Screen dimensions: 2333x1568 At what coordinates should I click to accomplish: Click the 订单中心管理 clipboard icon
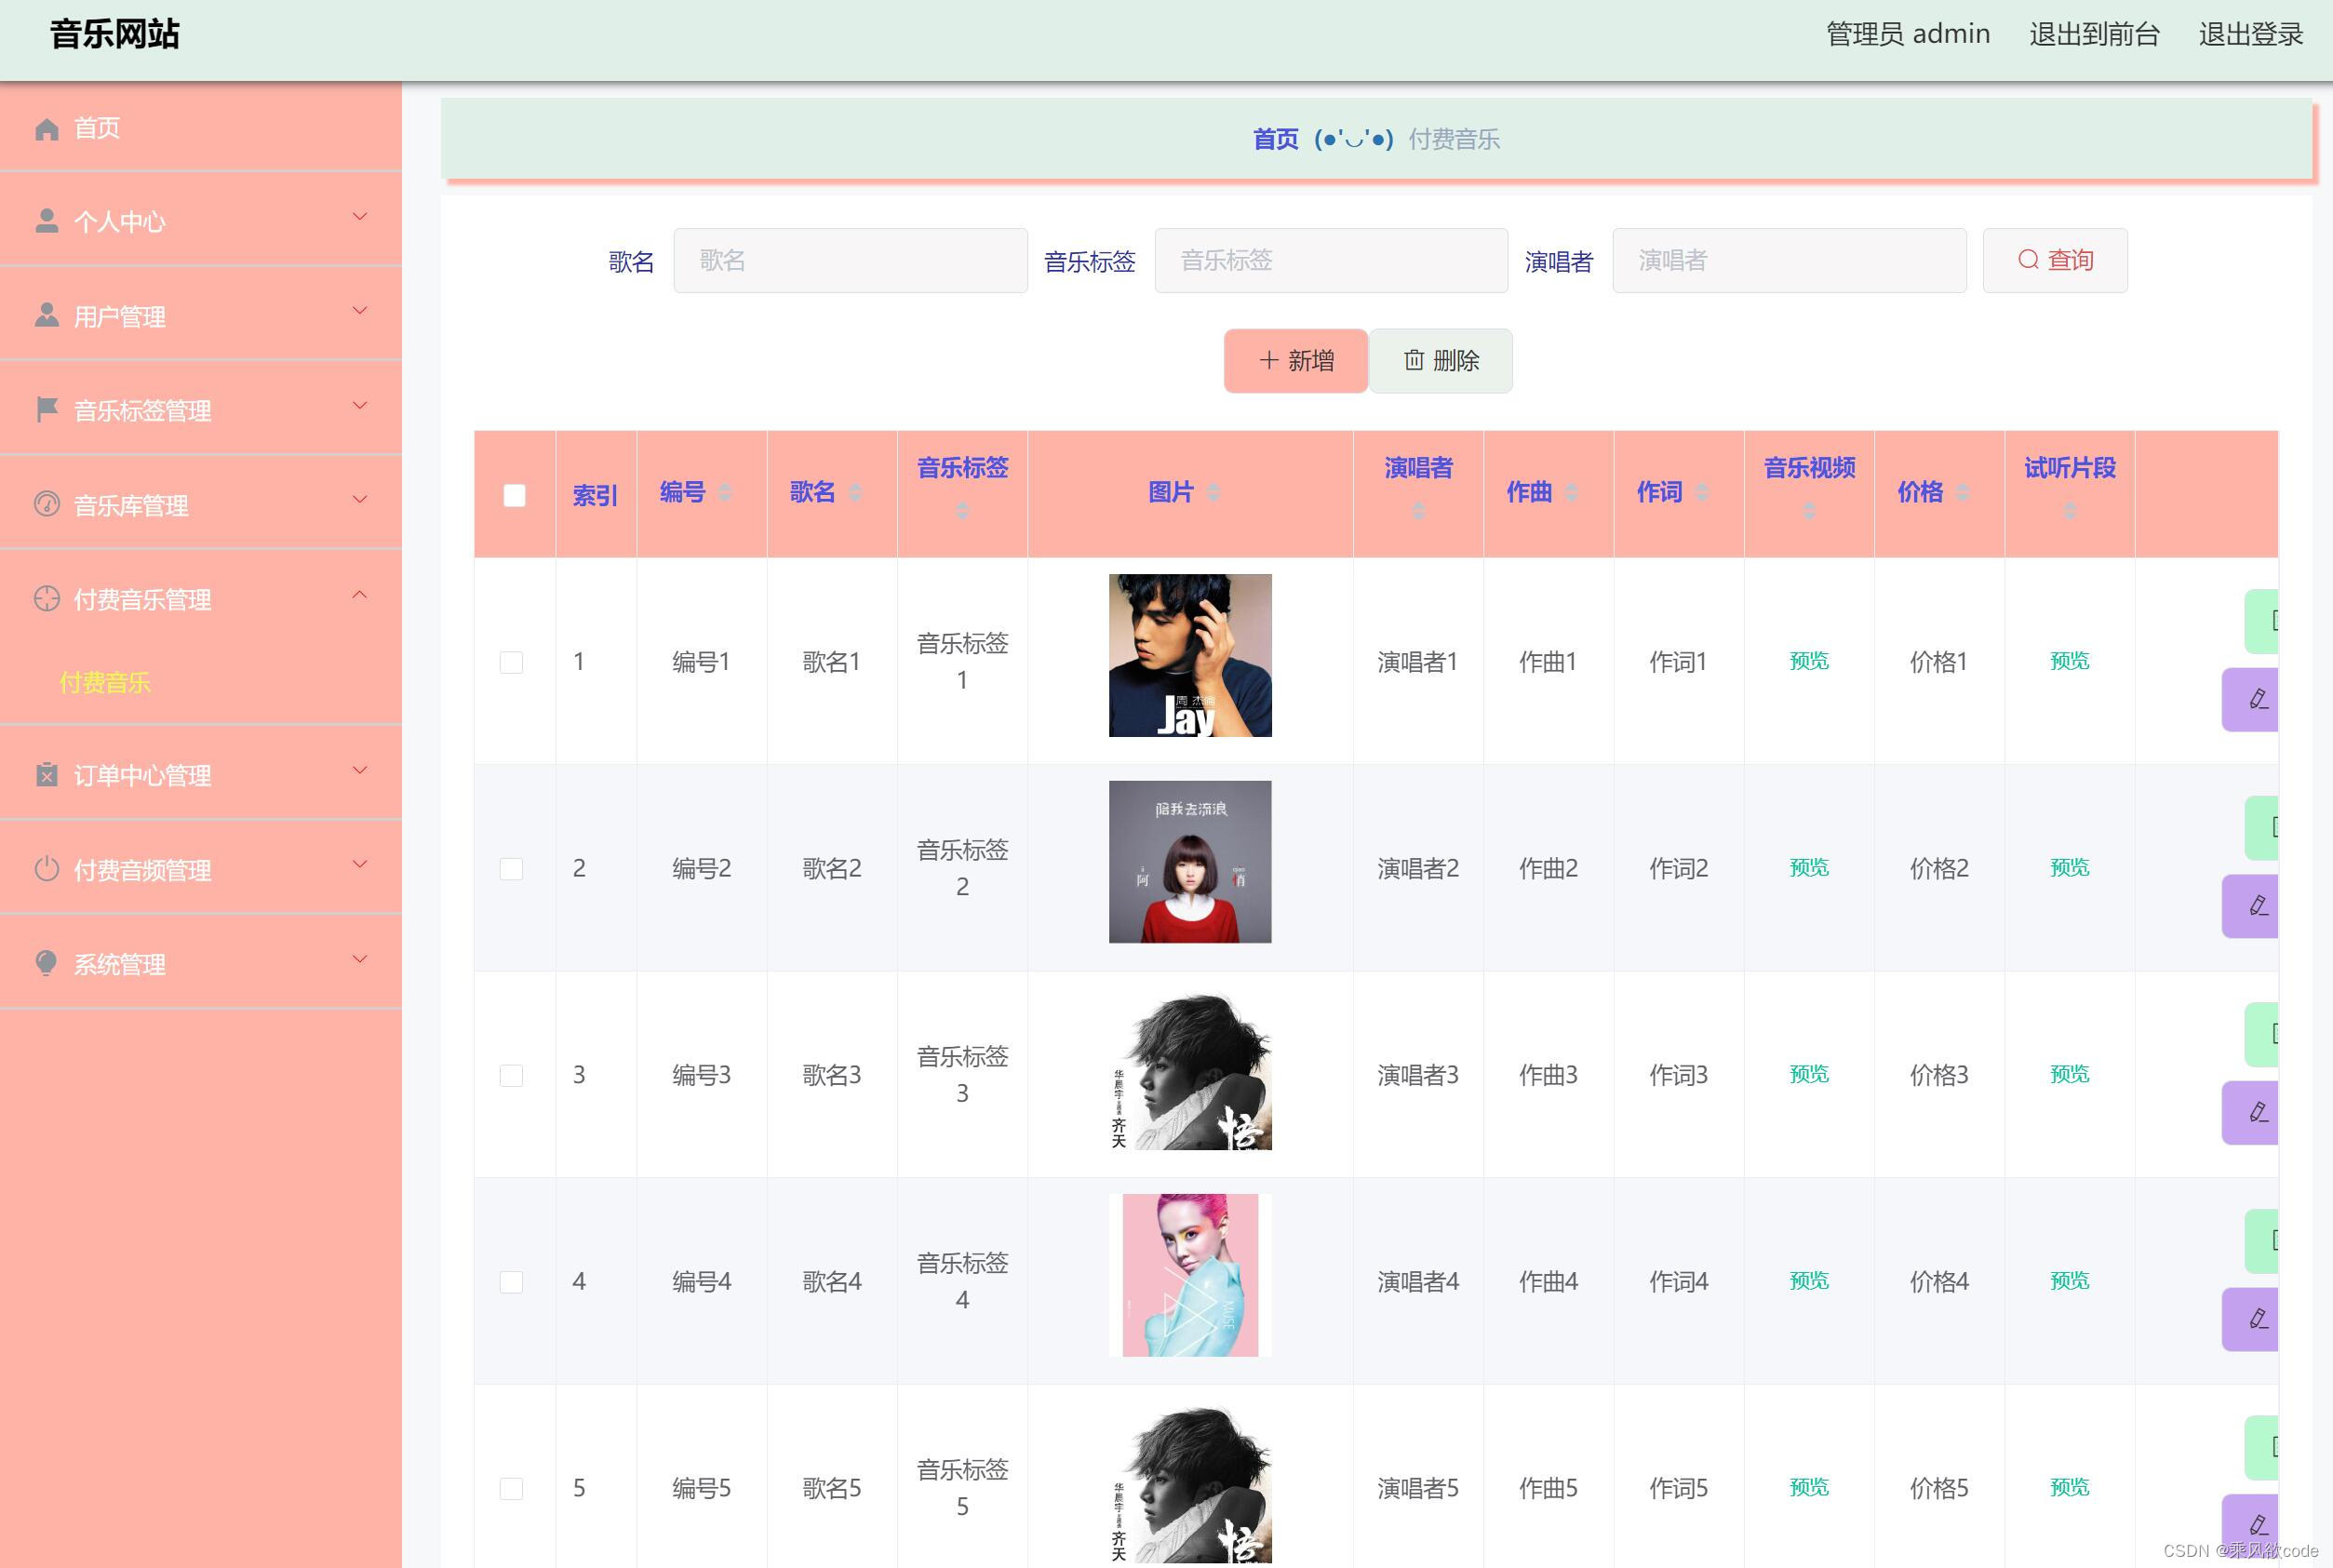click(x=46, y=775)
